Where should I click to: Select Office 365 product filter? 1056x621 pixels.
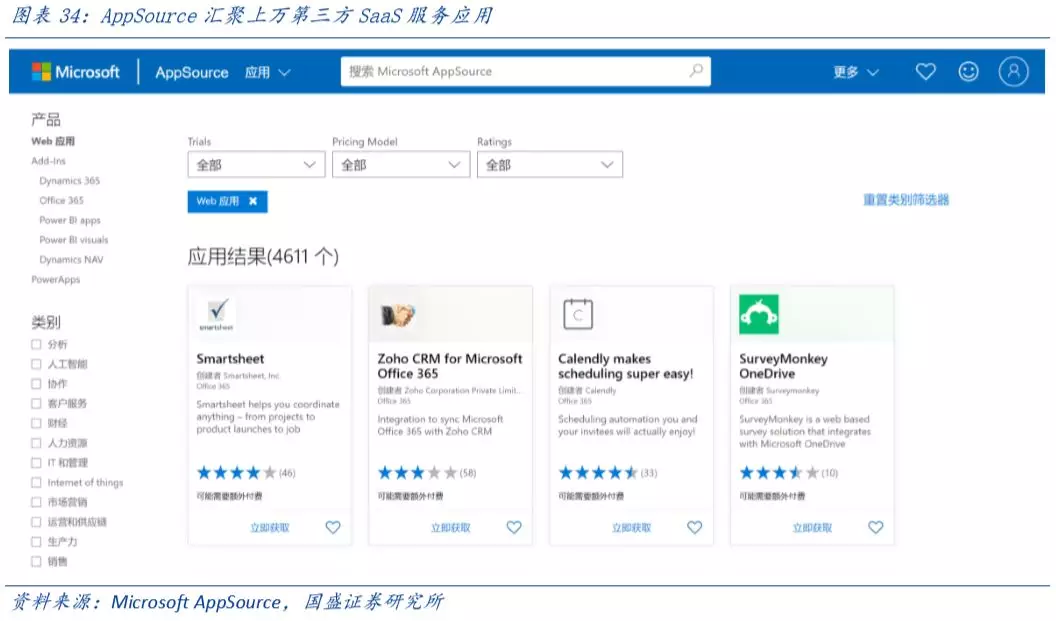(61, 200)
